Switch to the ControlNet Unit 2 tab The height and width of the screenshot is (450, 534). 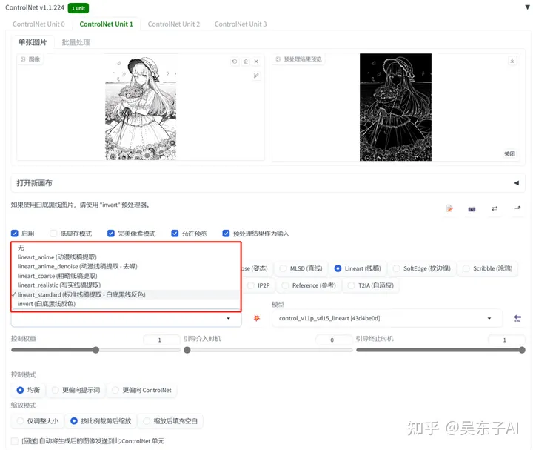click(x=174, y=24)
